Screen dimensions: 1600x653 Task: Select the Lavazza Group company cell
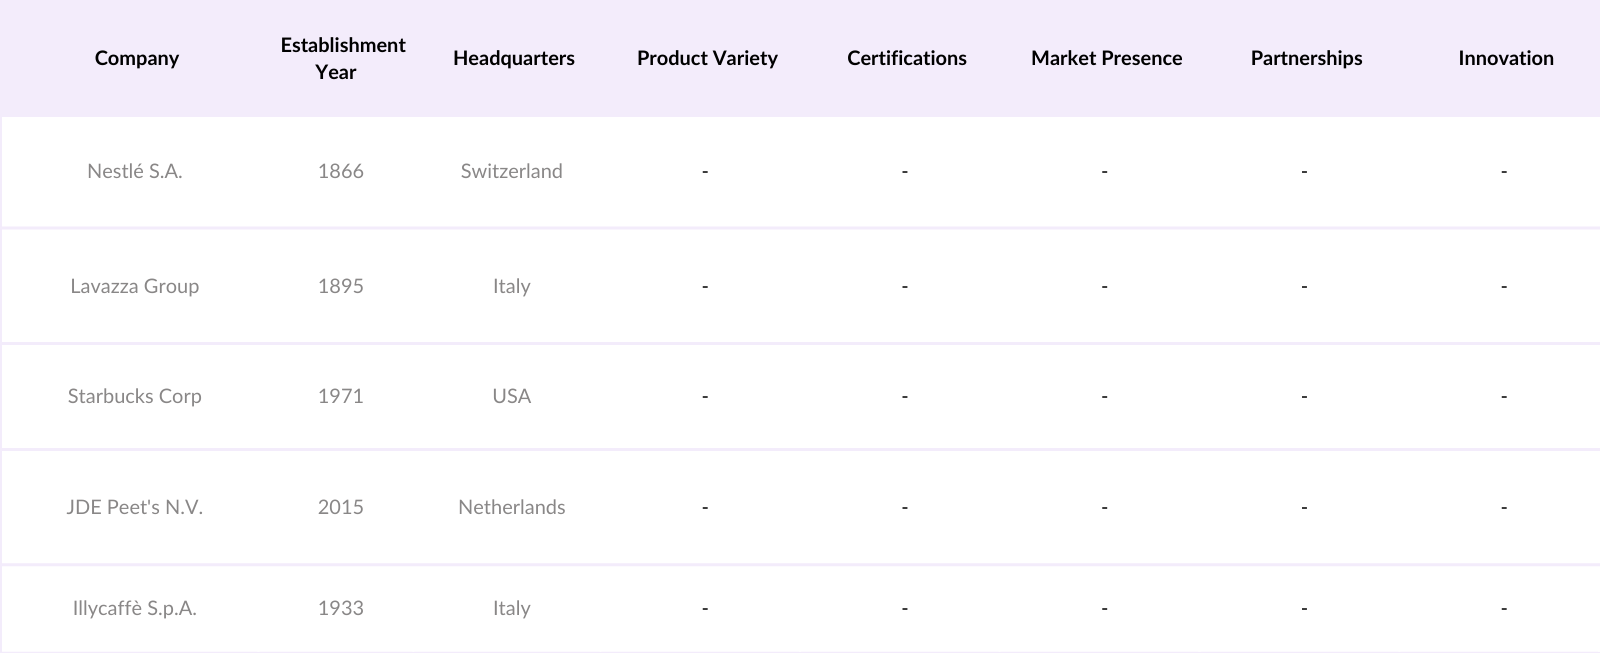tap(135, 286)
